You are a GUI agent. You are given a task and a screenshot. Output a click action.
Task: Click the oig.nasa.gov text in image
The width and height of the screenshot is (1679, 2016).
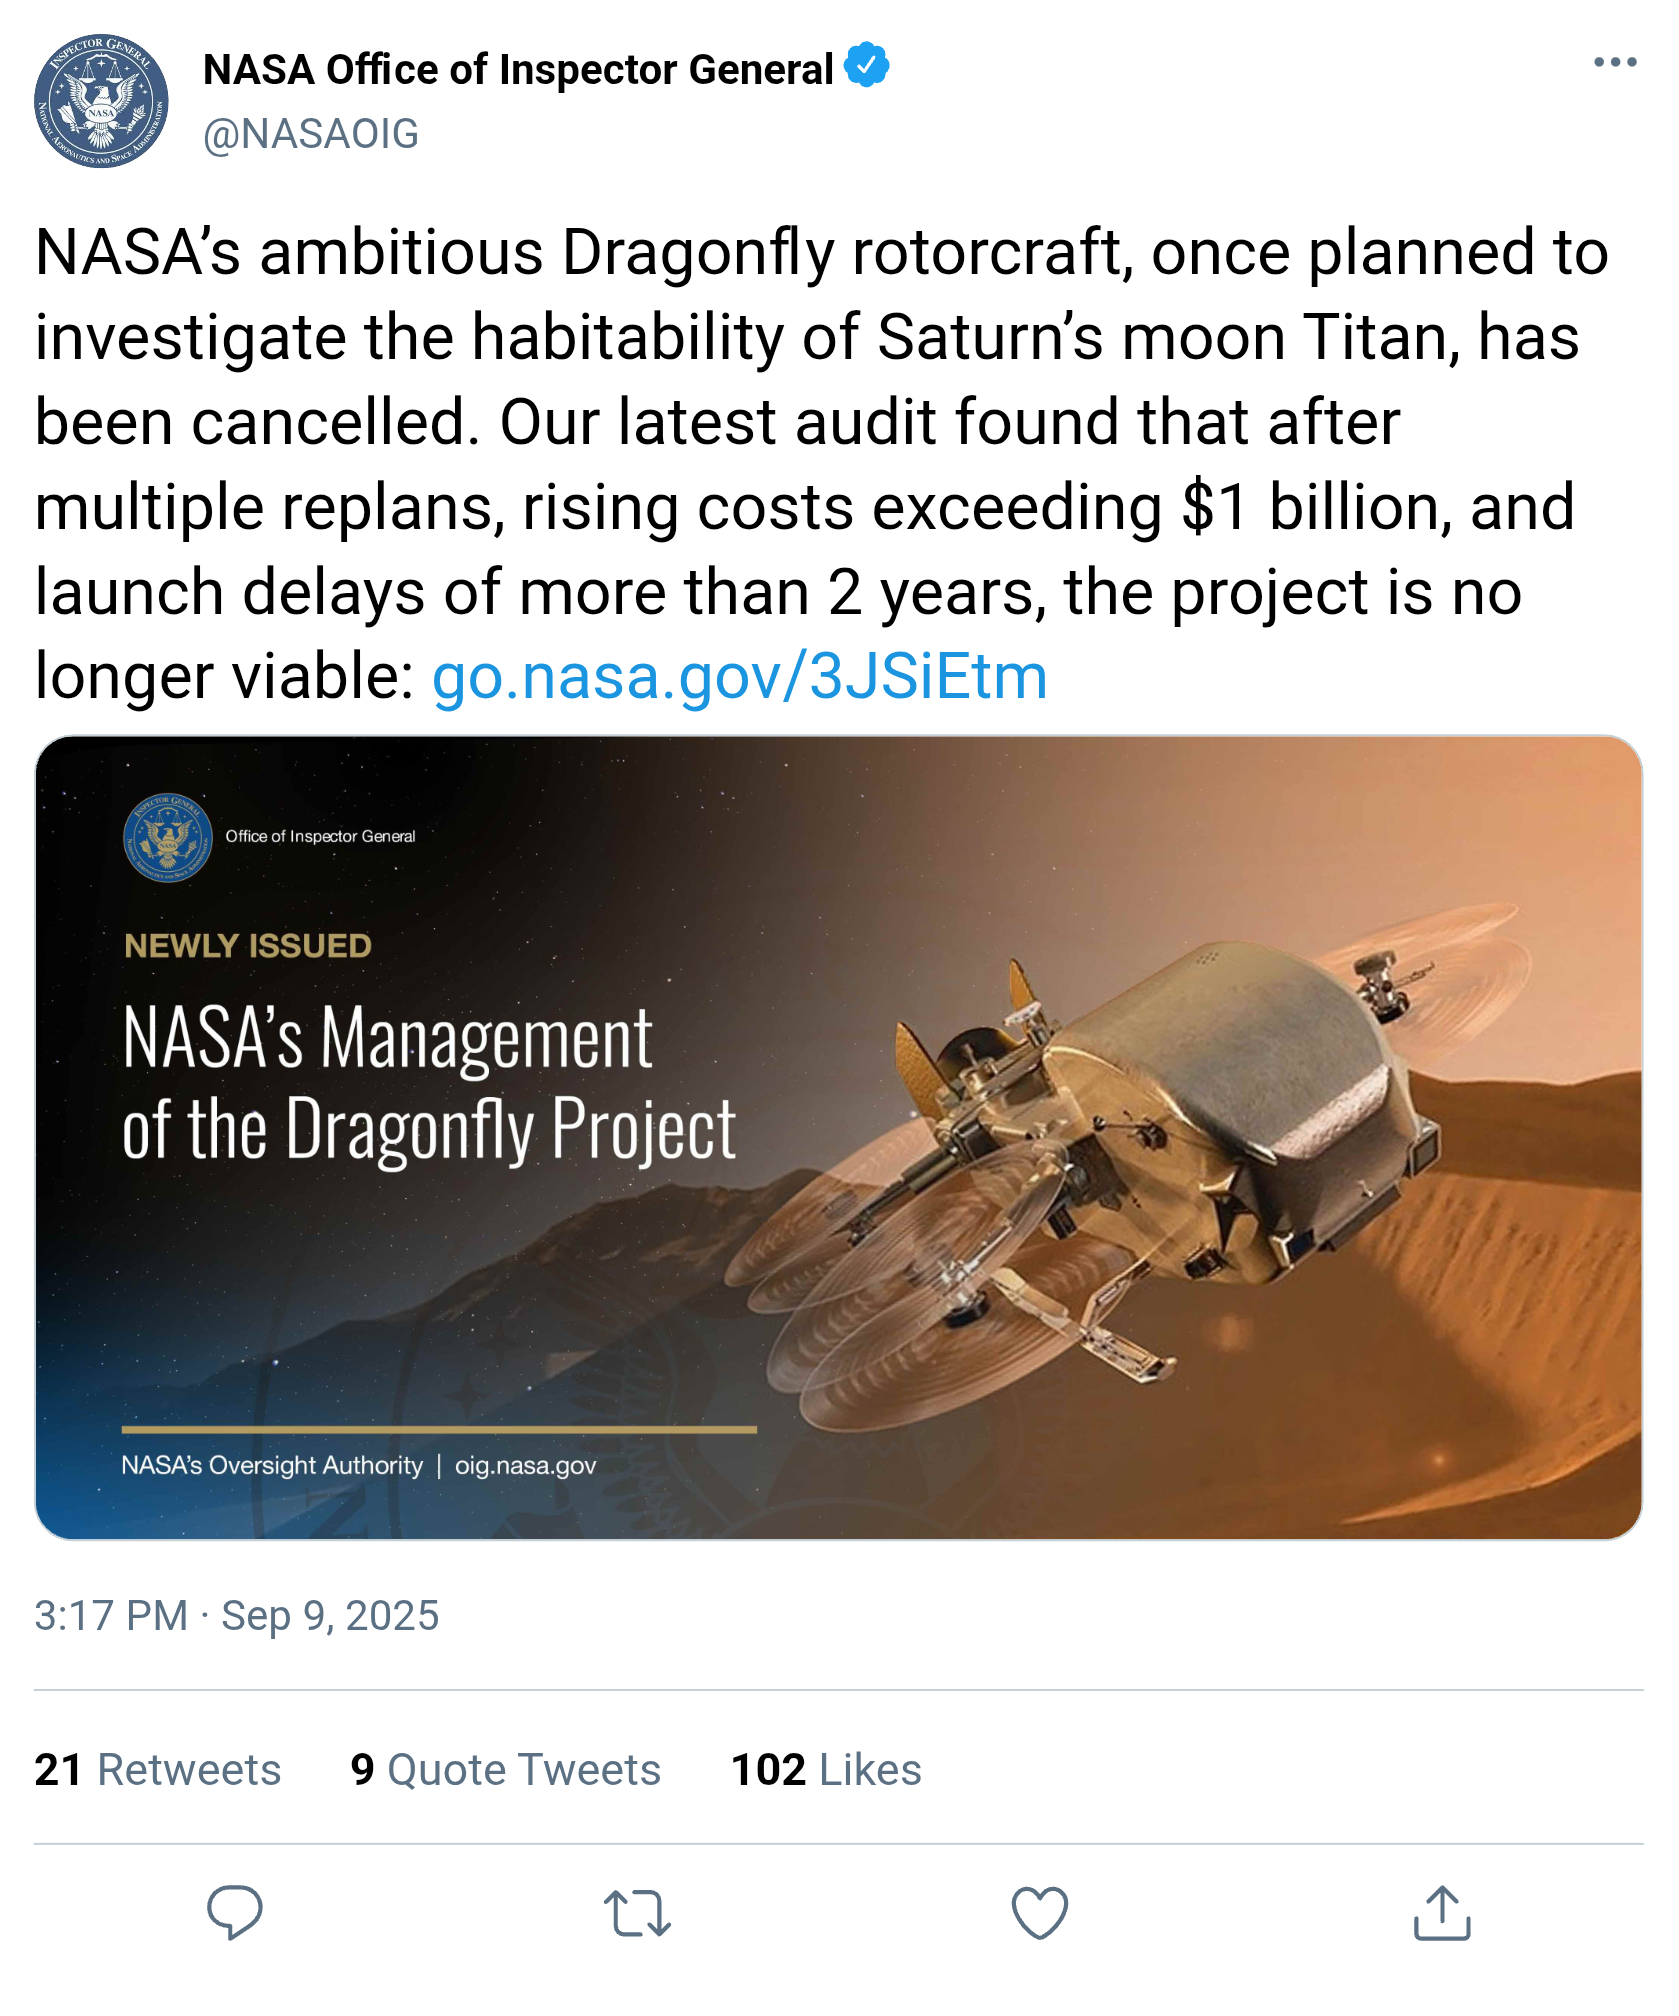tap(526, 1465)
